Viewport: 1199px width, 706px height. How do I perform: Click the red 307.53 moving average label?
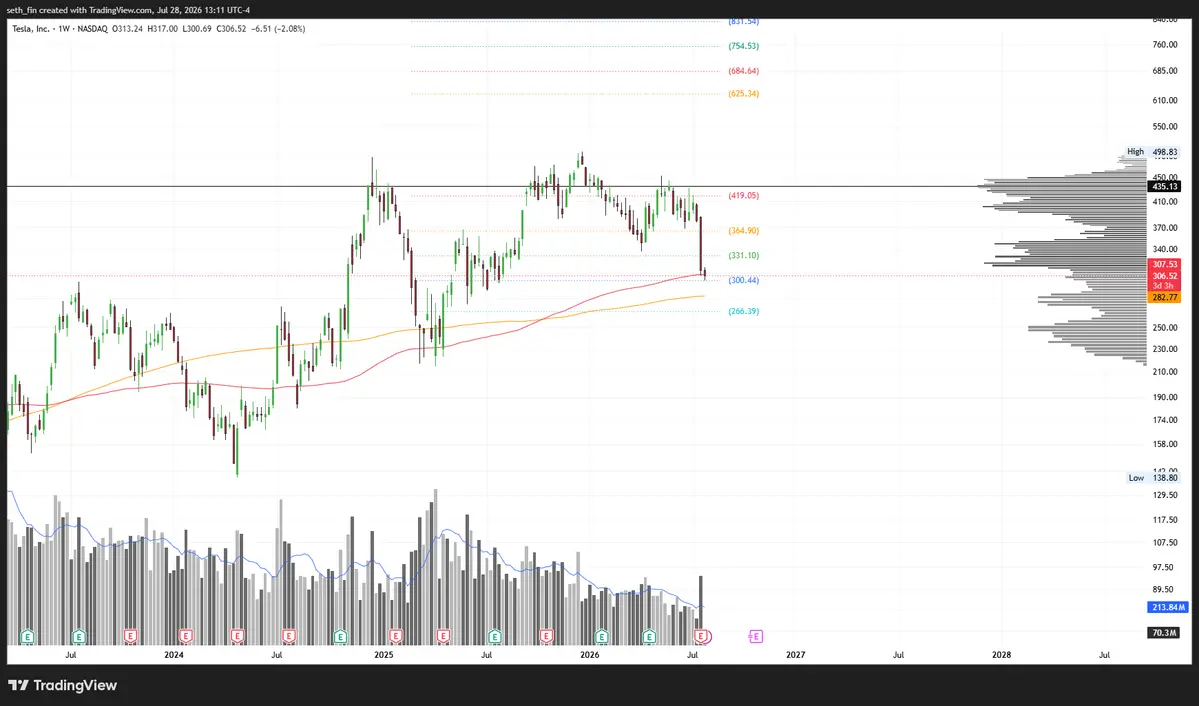tap(1165, 264)
